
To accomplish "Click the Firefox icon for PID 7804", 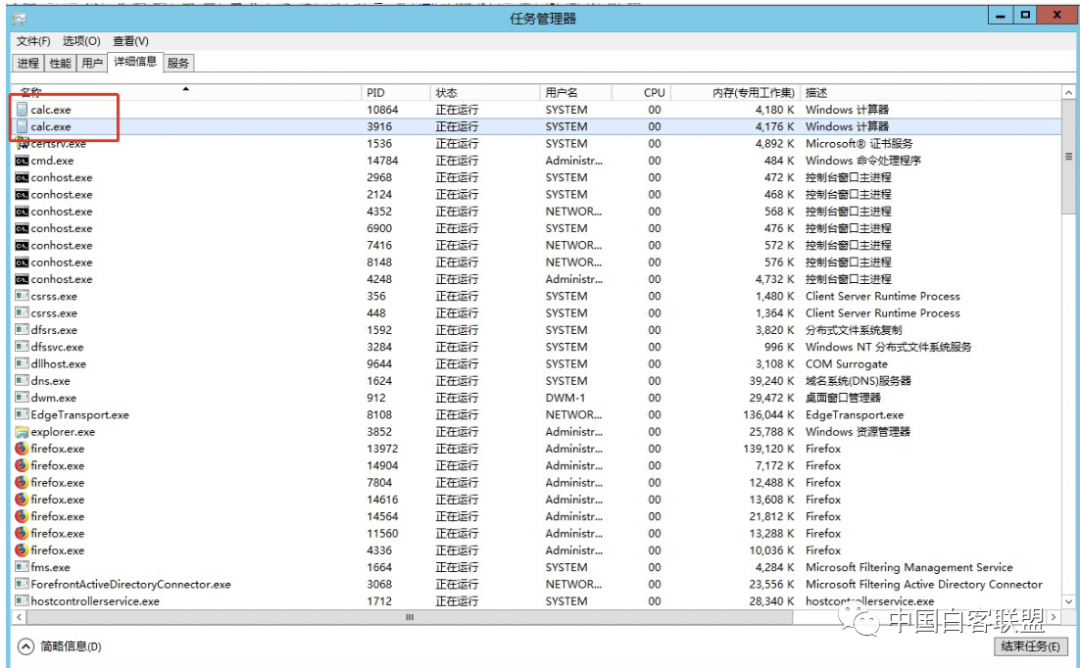I will click(21, 482).
